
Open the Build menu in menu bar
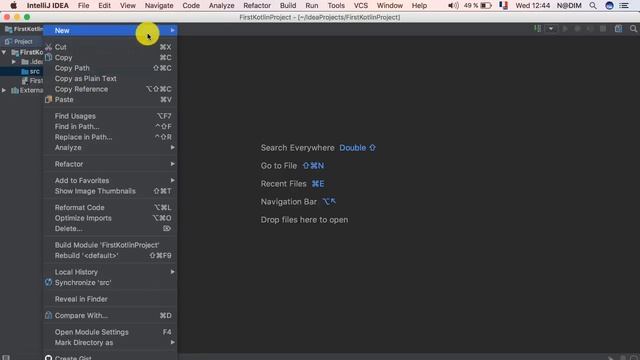point(288,5)
